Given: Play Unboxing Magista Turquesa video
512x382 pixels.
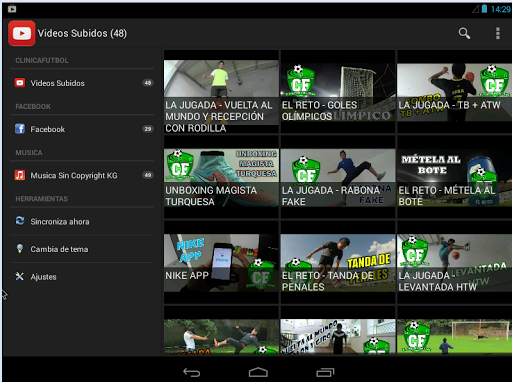Looking at the screenshot, I should click(x=221, y=178).
